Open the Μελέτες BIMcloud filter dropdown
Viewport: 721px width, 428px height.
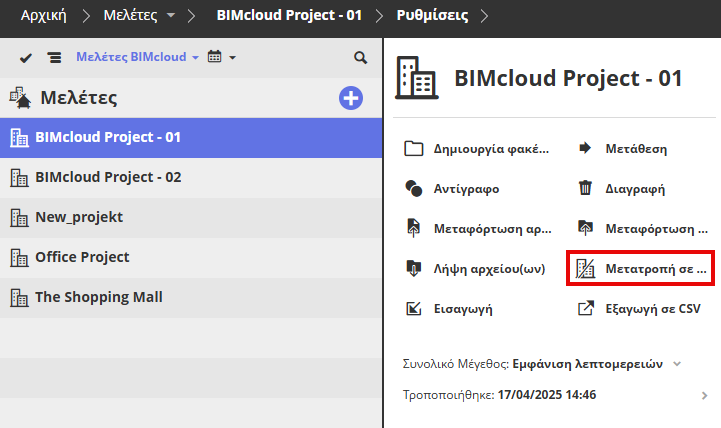click(x=137, y=57)
